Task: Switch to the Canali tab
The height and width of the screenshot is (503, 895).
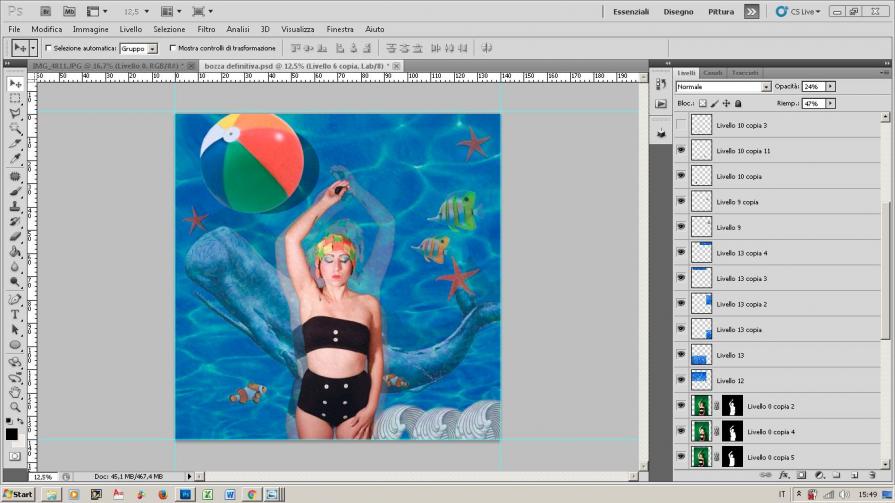Action: (x=713, y=73)
